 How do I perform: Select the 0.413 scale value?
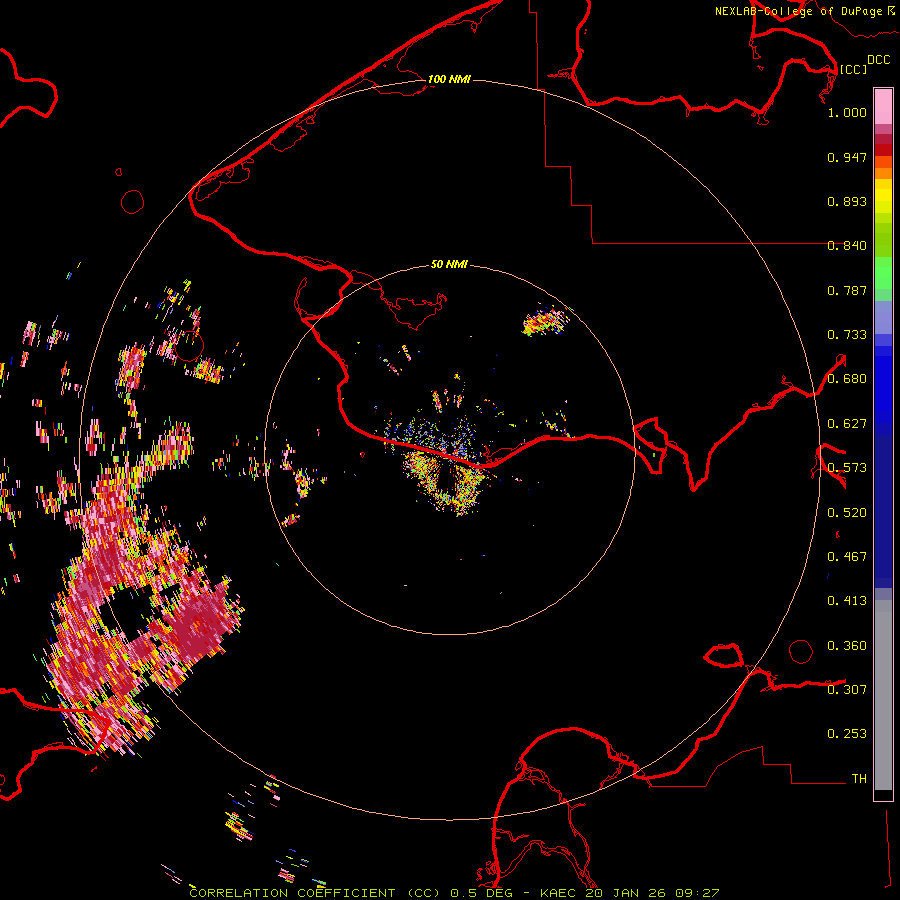coord(847,601)
